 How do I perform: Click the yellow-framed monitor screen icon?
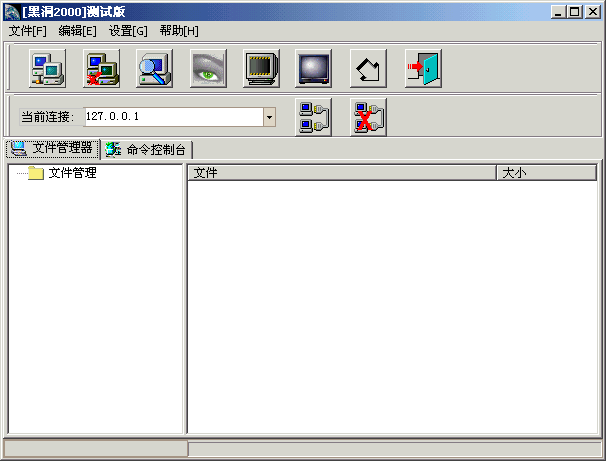point(261,68)
